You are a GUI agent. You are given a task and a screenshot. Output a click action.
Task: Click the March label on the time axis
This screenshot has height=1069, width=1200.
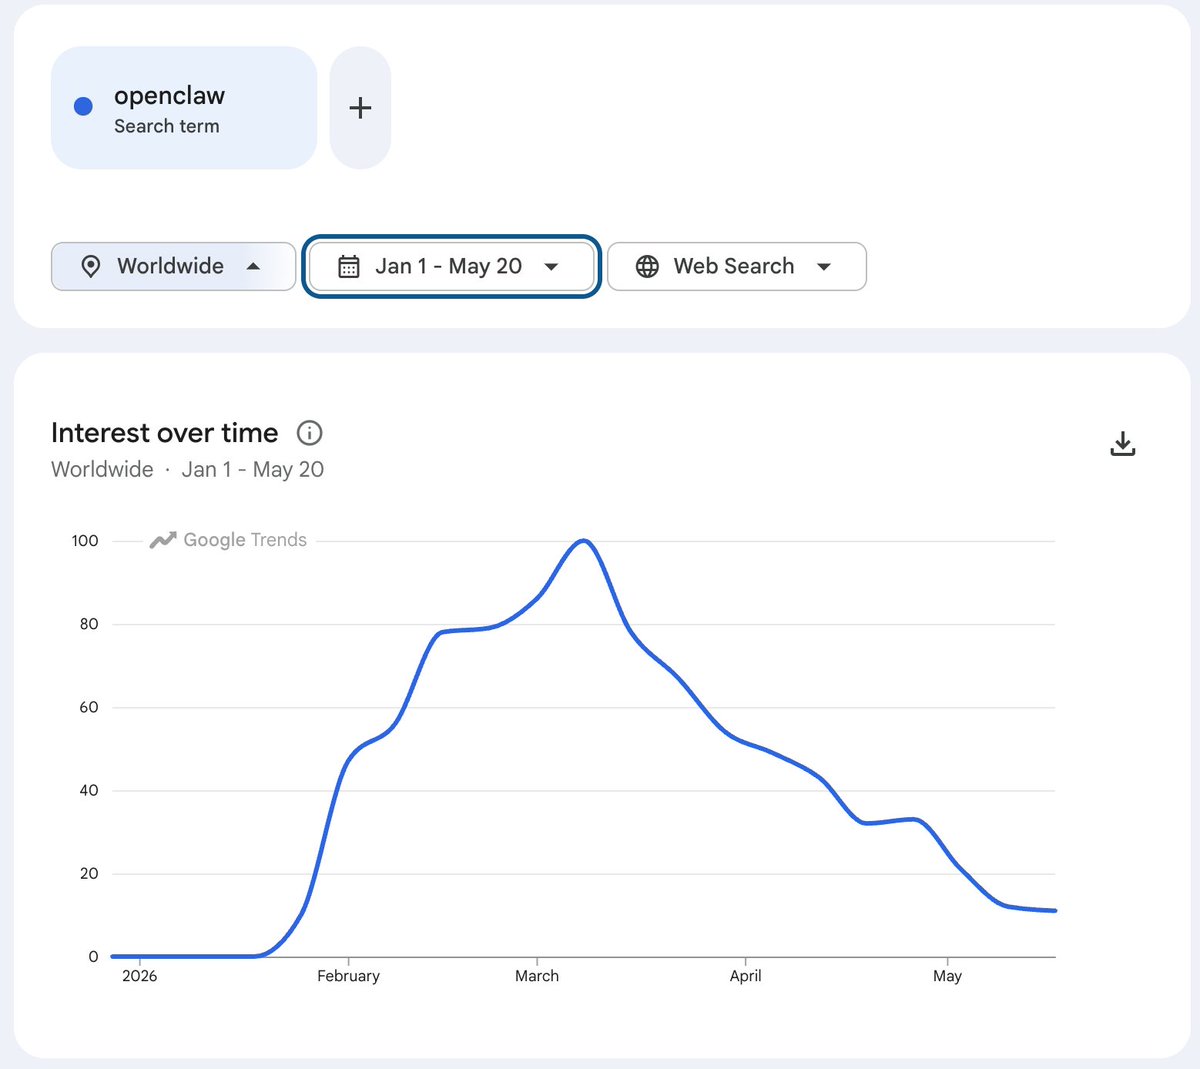537,976
